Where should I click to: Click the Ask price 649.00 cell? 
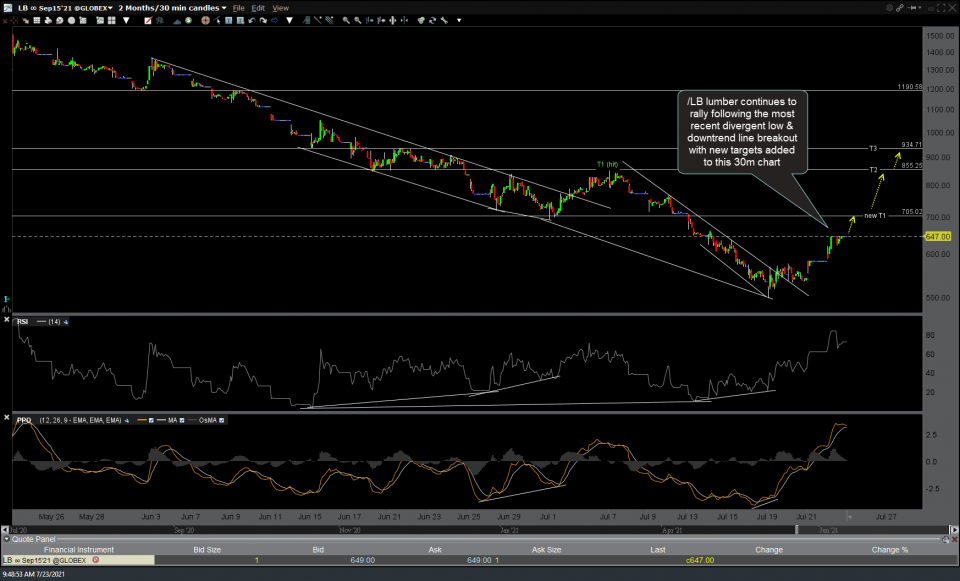coord(476,560)
